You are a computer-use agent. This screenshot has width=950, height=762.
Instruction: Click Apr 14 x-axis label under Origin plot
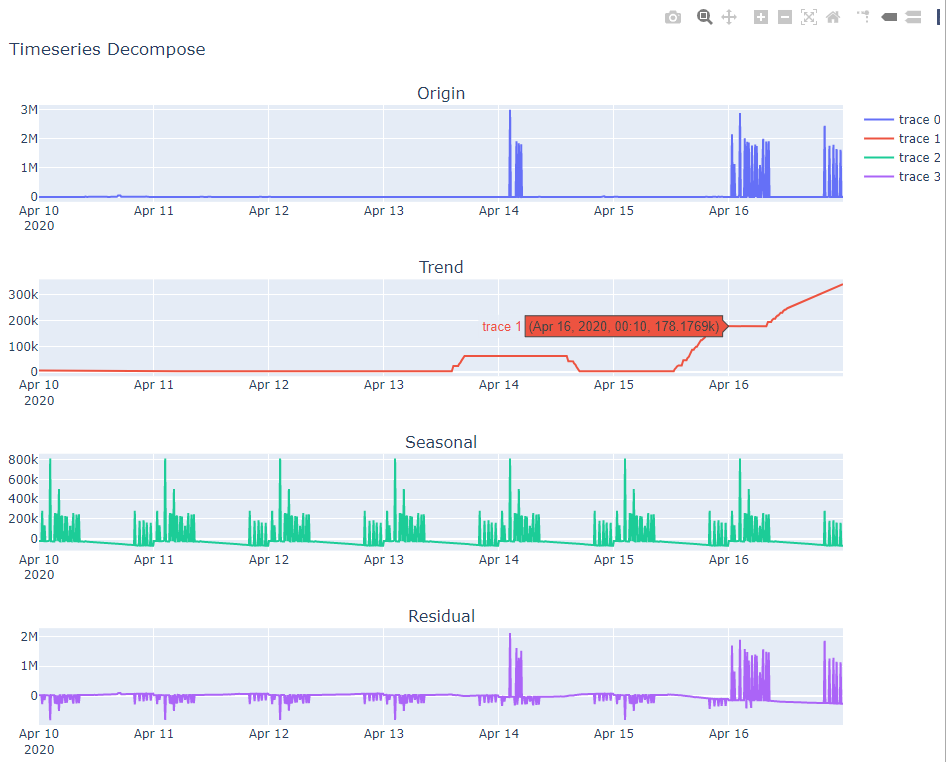pos(499,211)
